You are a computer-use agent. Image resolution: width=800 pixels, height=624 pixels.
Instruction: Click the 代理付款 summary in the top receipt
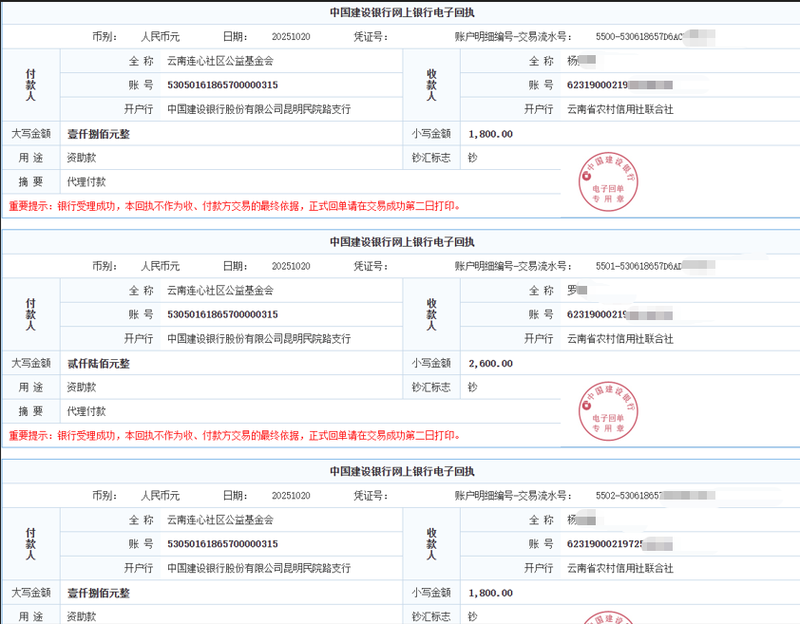pos(86,182)
